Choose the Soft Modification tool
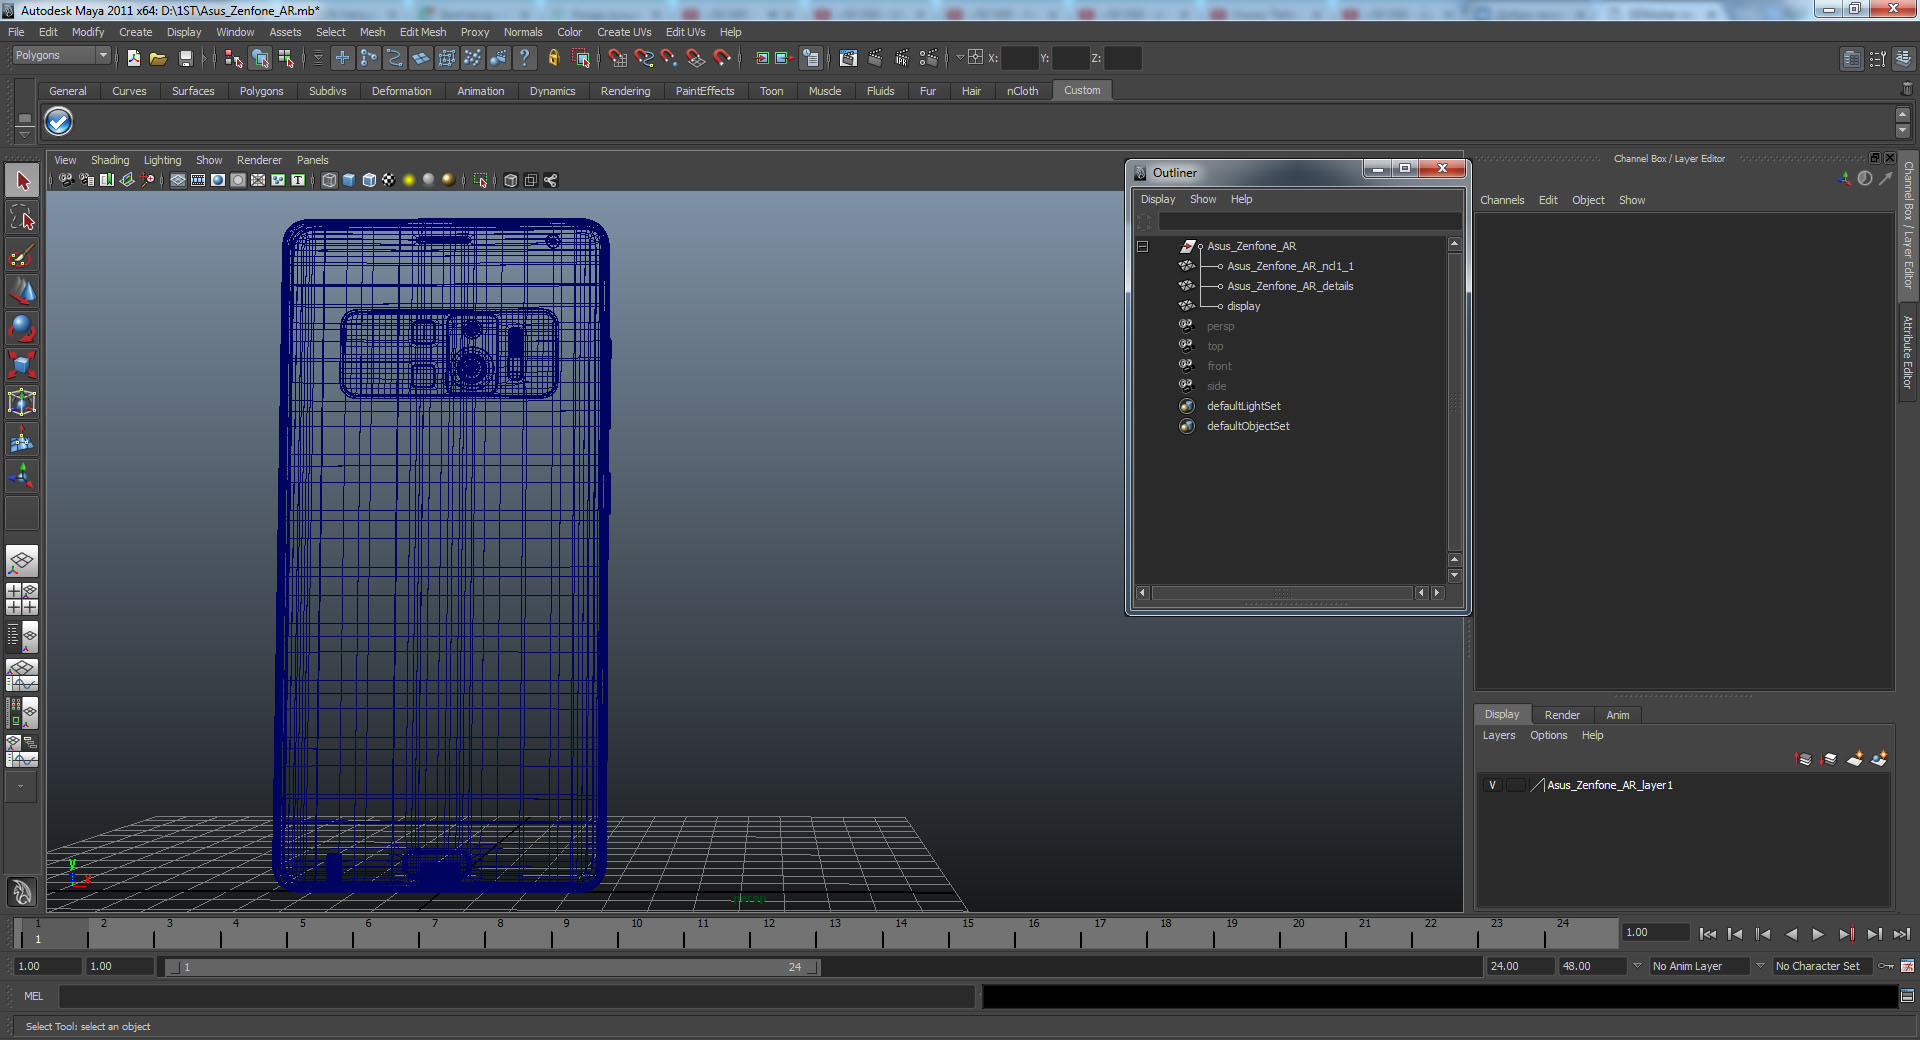Screen dimensions: 1920x1040 click(22, 439)
